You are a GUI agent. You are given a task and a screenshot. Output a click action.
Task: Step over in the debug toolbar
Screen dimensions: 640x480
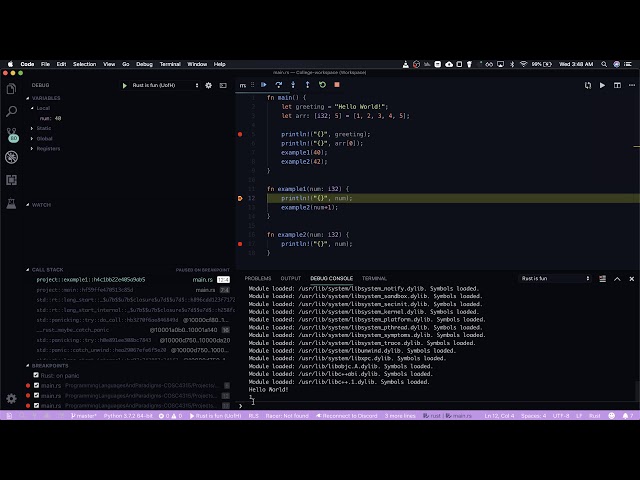278,85
